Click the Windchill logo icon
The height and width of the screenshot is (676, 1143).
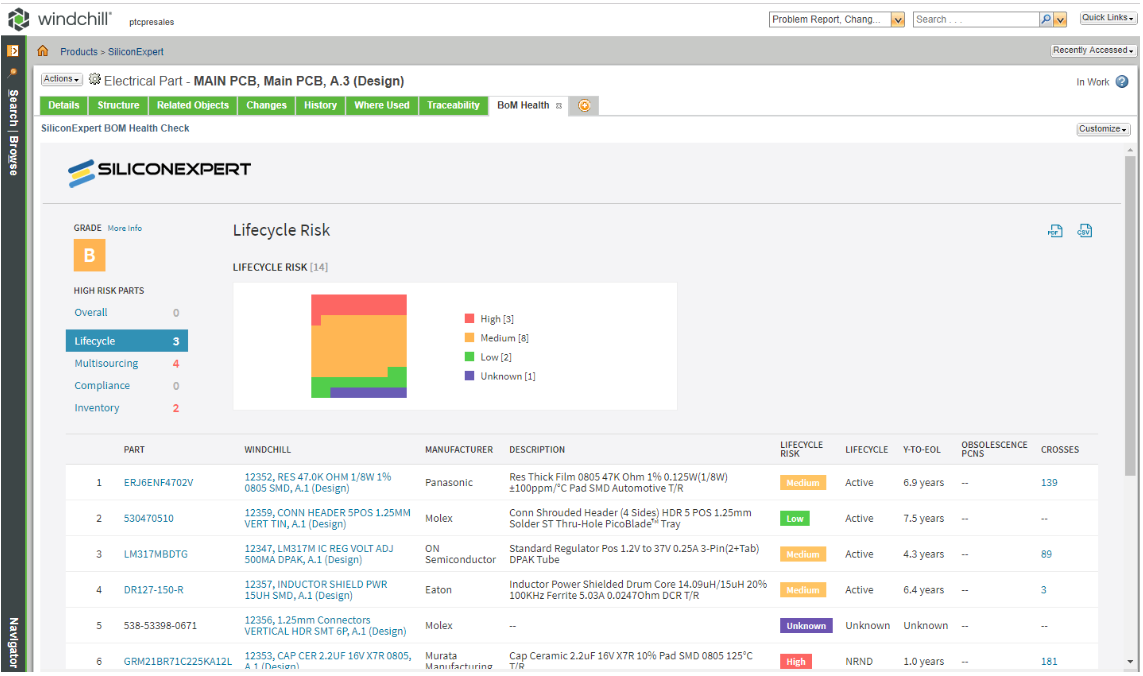pyautogui.click(x=18, y=19)
